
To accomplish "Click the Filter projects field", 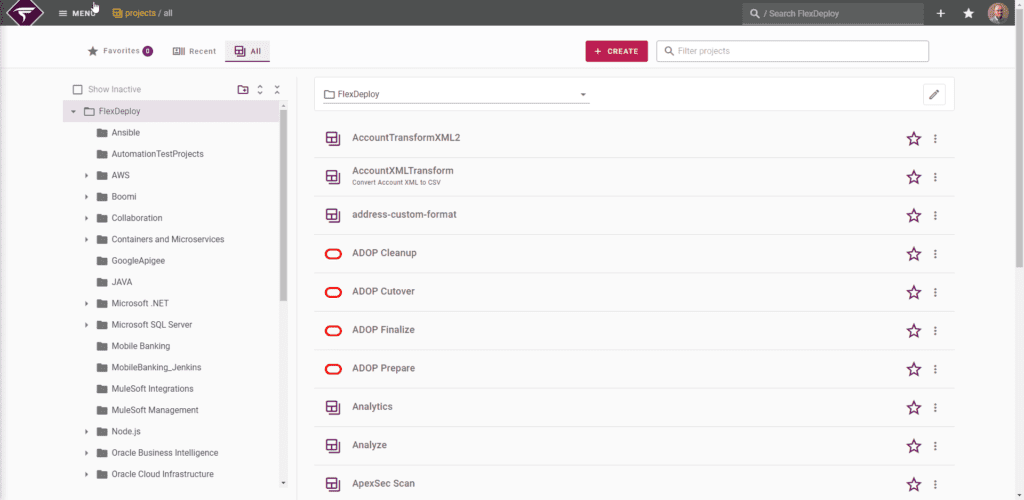I will tap(792, 51).
